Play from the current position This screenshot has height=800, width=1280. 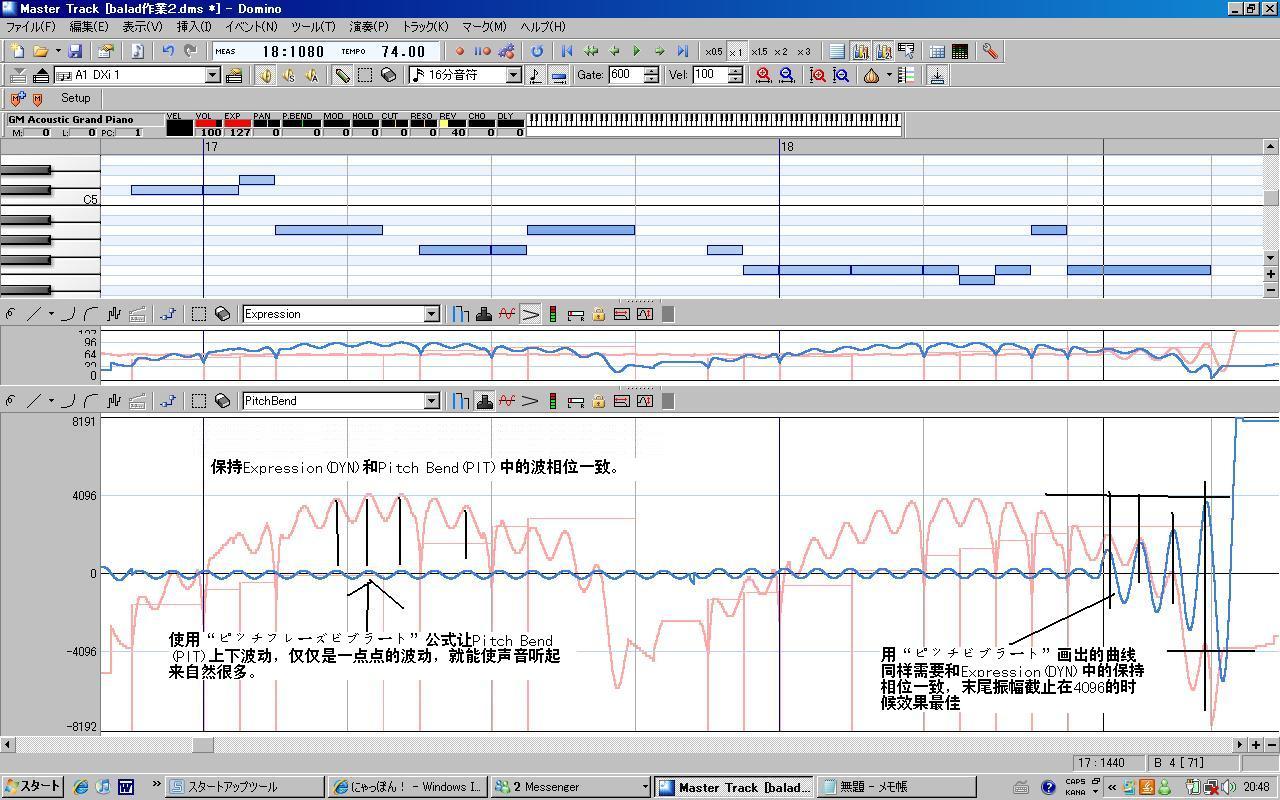click(637, 51)
